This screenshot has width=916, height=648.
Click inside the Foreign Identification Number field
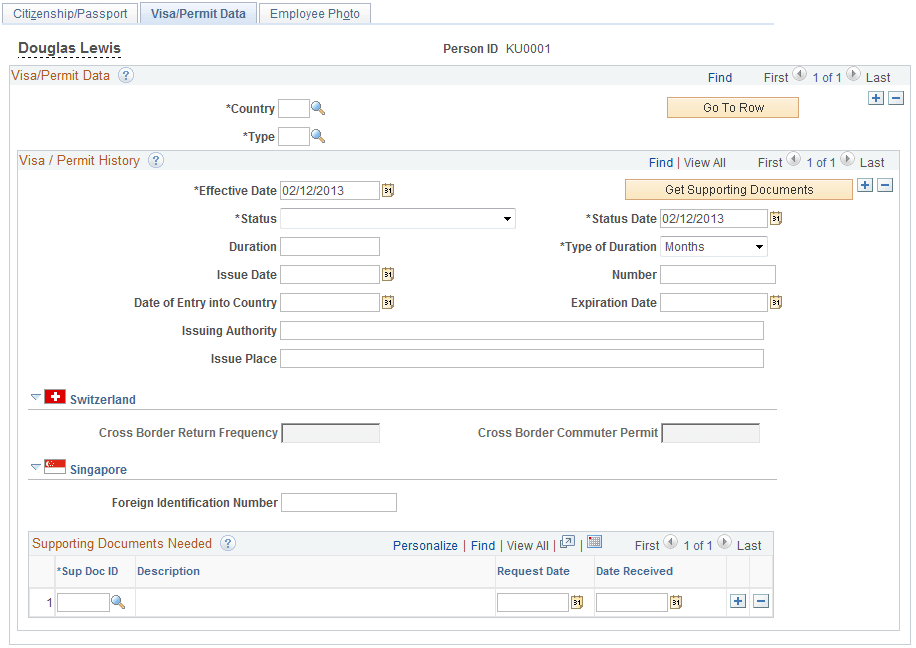(x=338, y=502)
